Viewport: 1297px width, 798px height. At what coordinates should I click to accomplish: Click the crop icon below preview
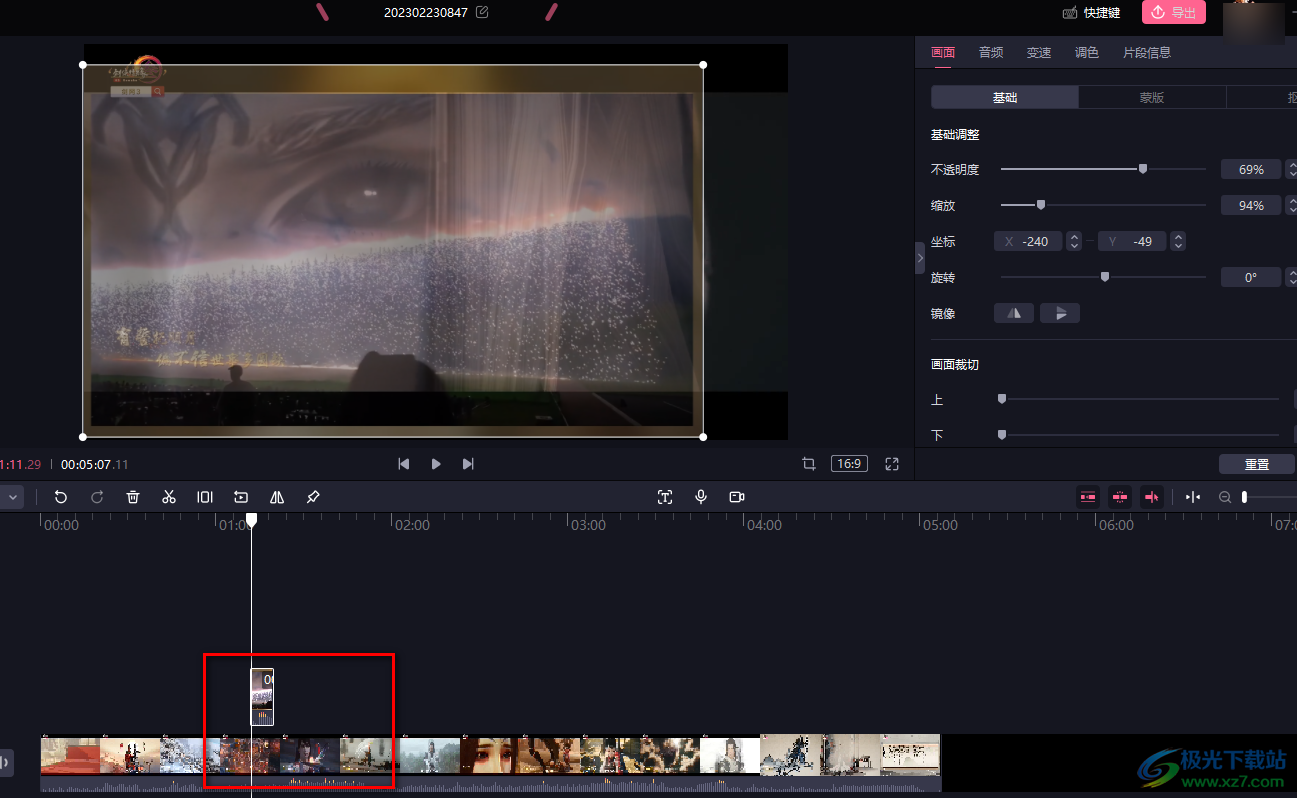(x=809, y=464)
